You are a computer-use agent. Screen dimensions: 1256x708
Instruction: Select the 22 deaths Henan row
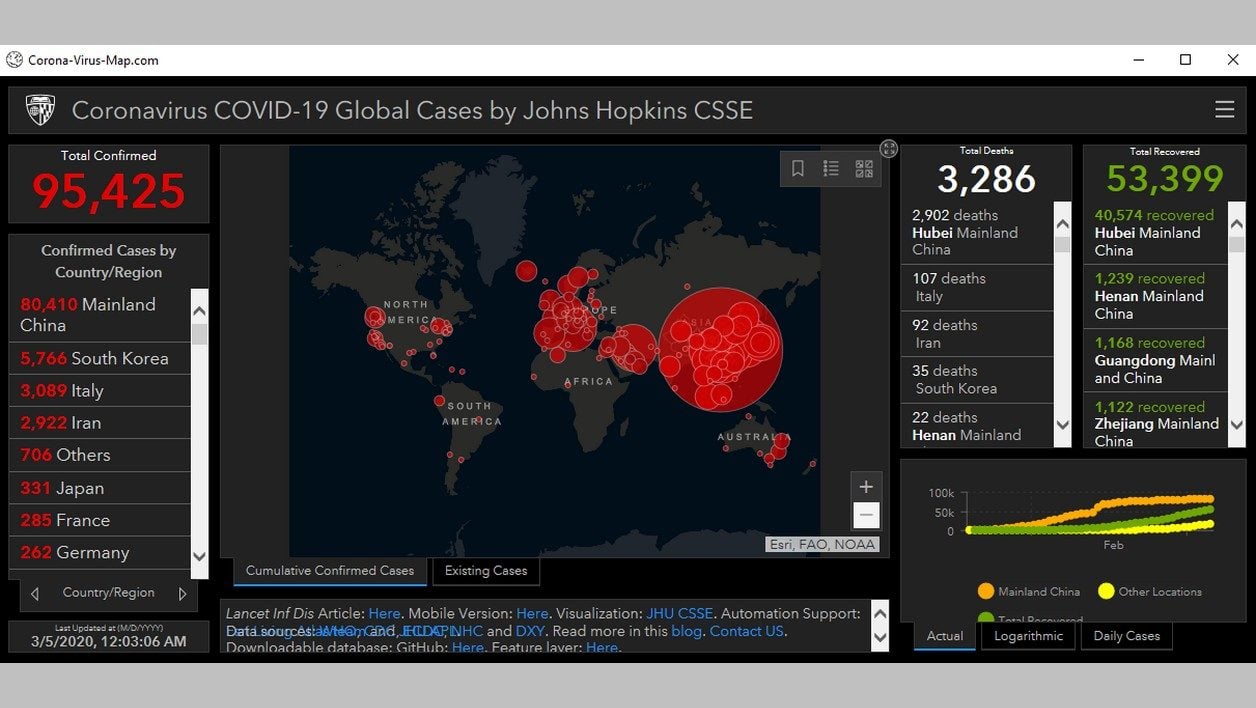pos(978,425)
